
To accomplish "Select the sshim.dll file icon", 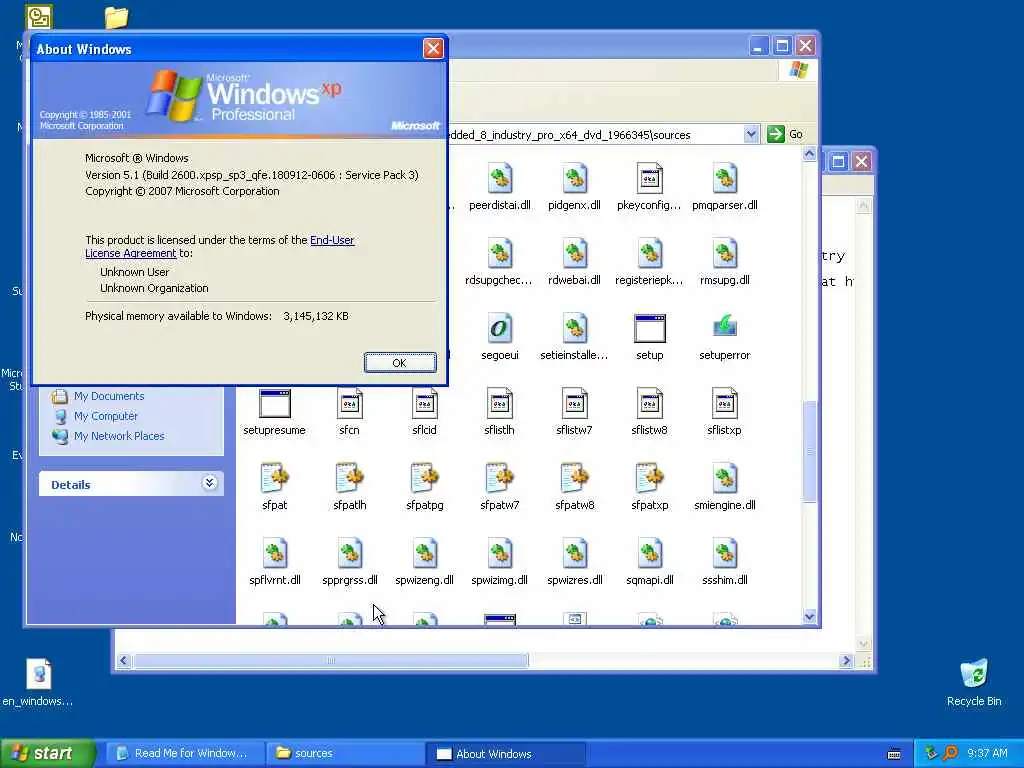I will (x=725, y=554).
